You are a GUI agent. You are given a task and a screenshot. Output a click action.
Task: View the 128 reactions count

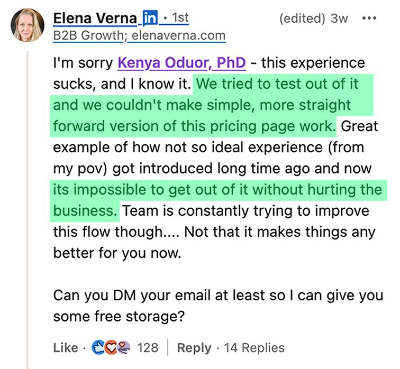(x=148, y=348)
